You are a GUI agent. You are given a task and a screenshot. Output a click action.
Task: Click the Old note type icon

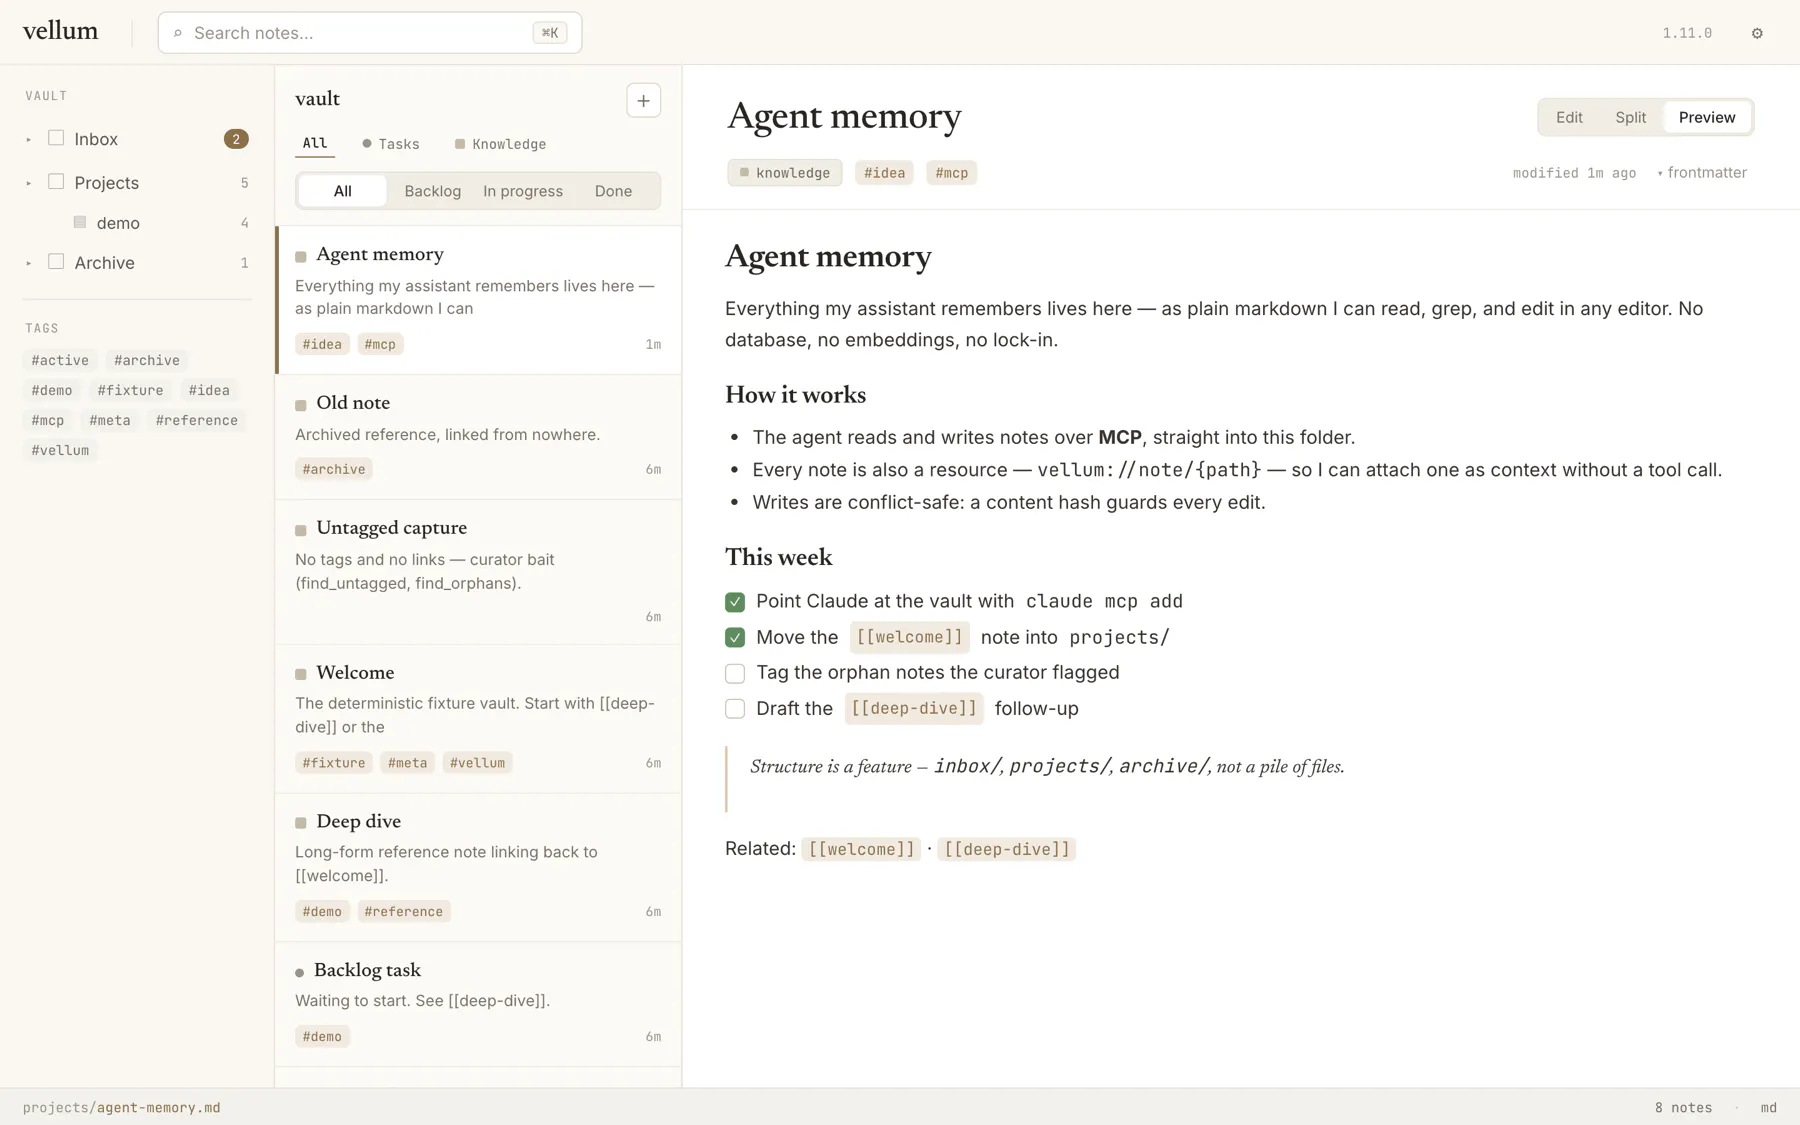coord(300,405)
